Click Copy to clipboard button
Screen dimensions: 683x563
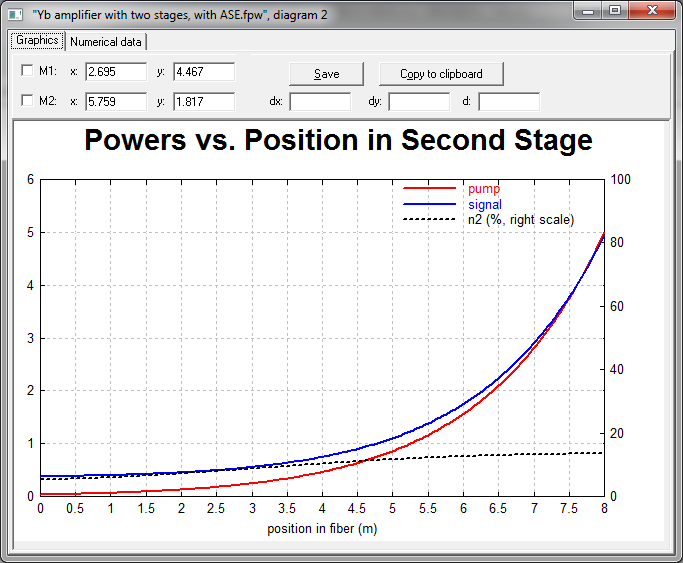tap(440, 74)
